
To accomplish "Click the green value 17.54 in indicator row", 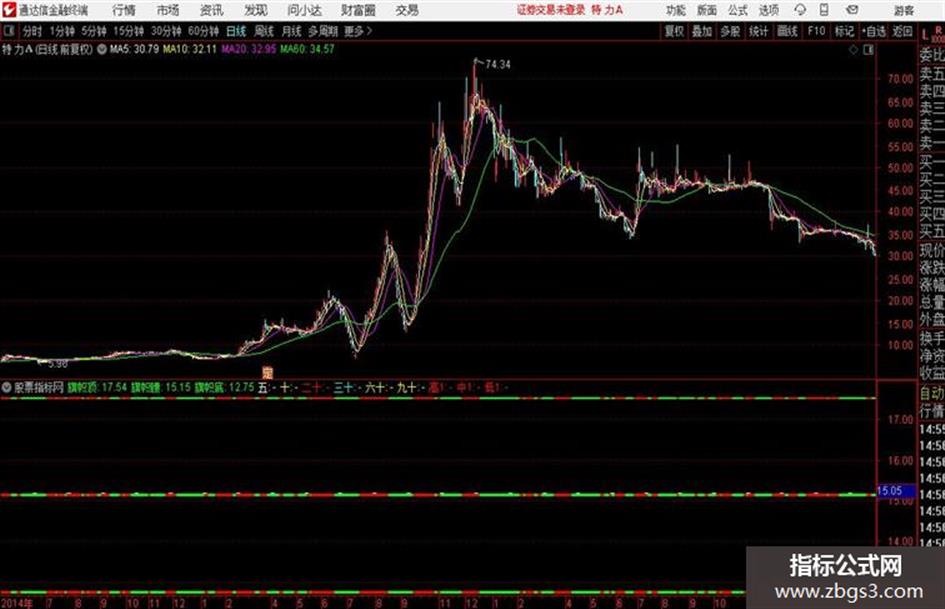I will click(115, 387).
